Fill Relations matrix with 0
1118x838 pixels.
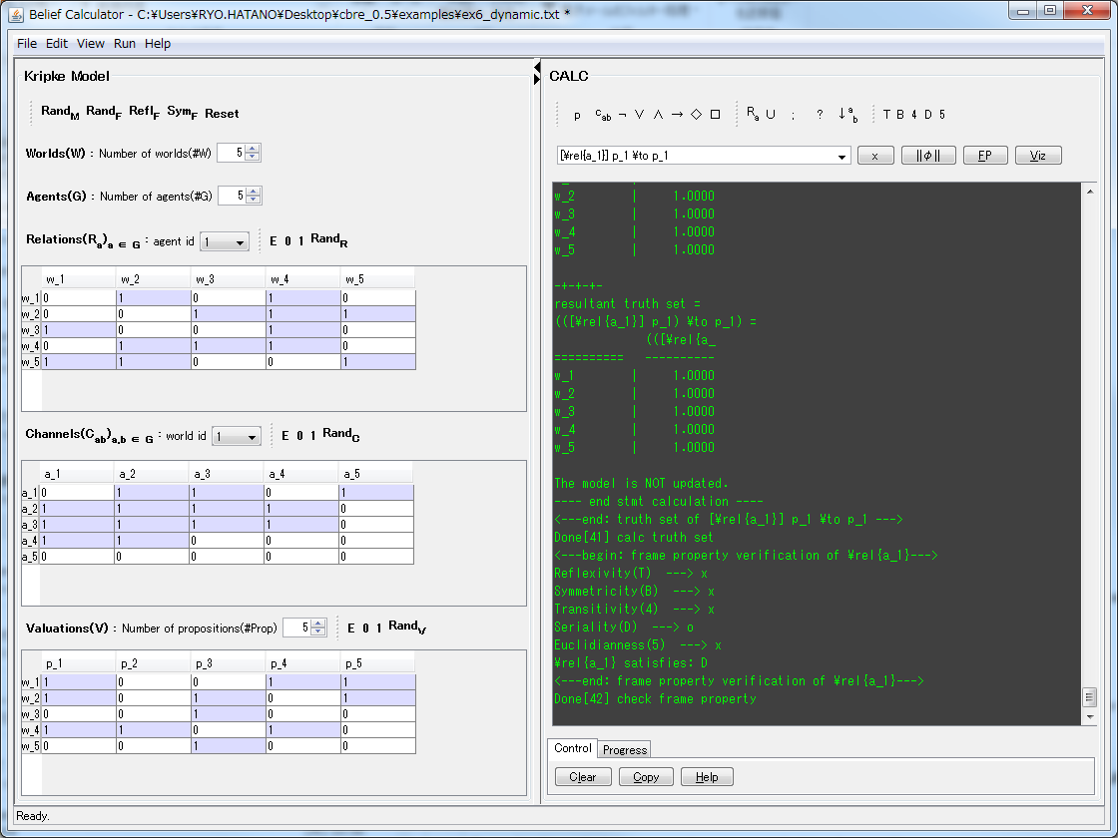[288, 241]
